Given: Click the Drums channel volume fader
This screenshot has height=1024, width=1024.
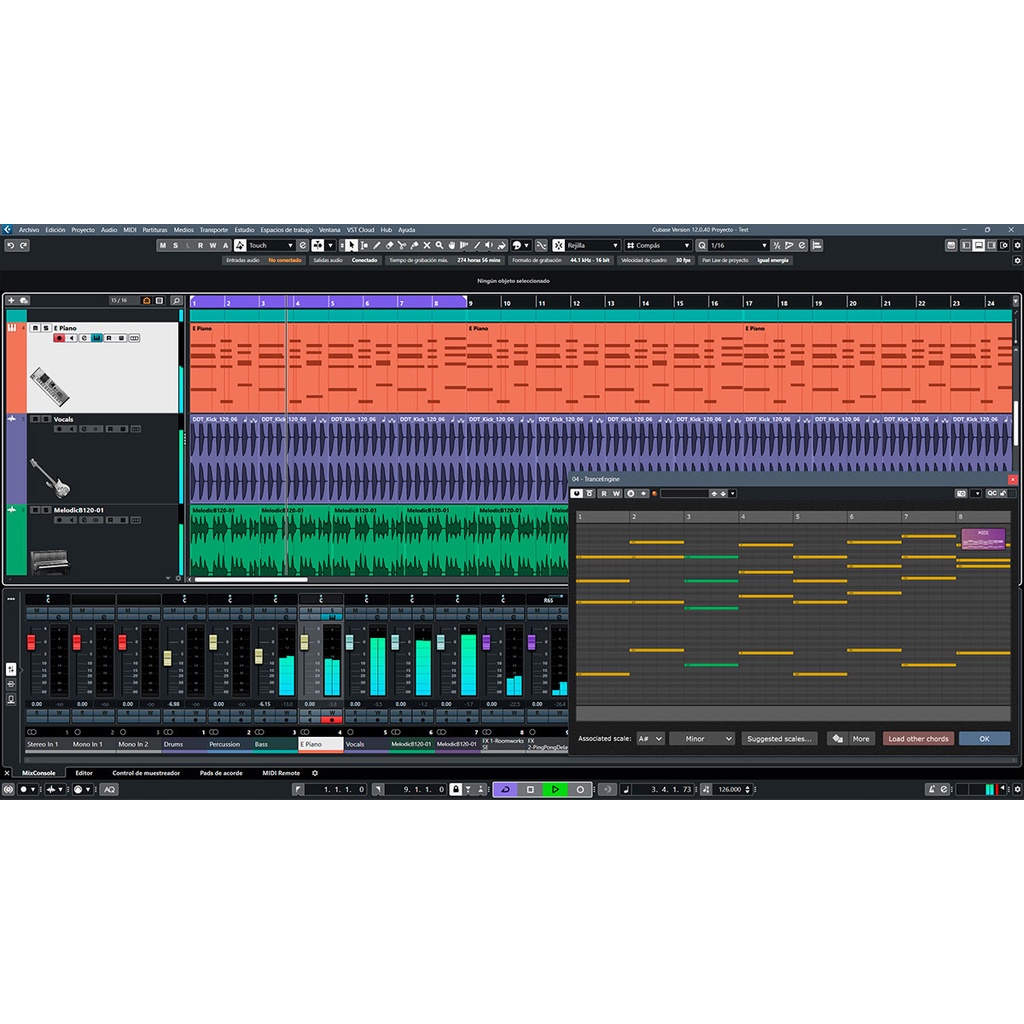Looking at the screenshot, I should click(x=167, y=656).
